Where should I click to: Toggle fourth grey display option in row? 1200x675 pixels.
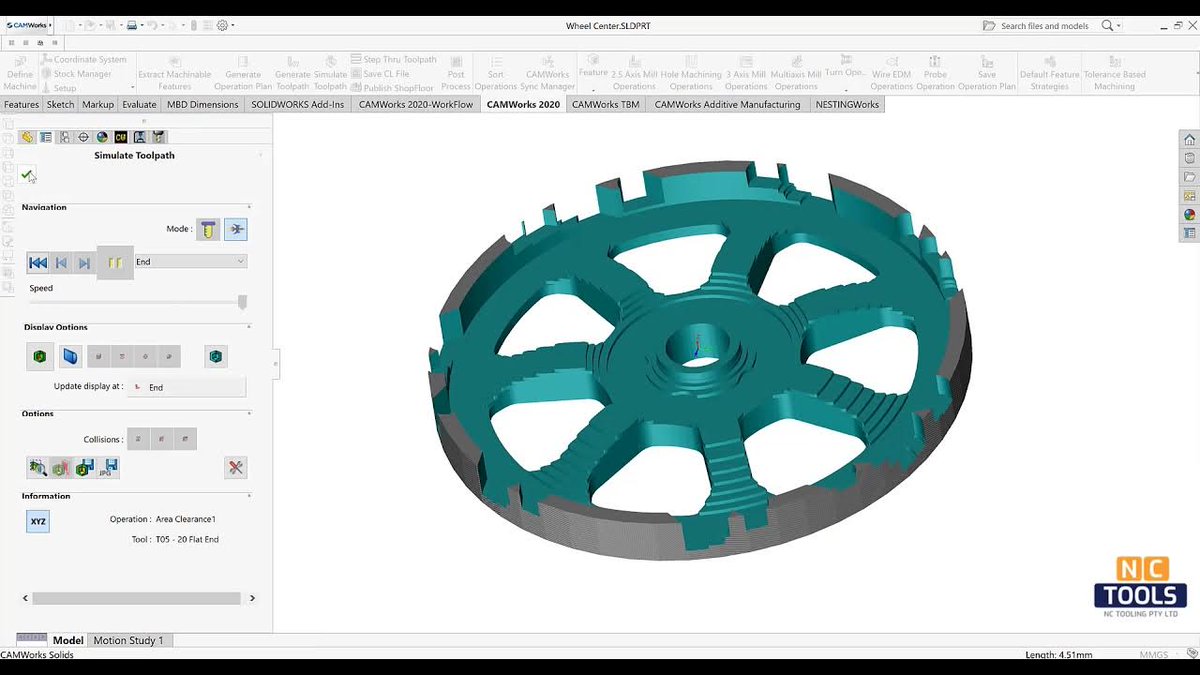point(168,356)
